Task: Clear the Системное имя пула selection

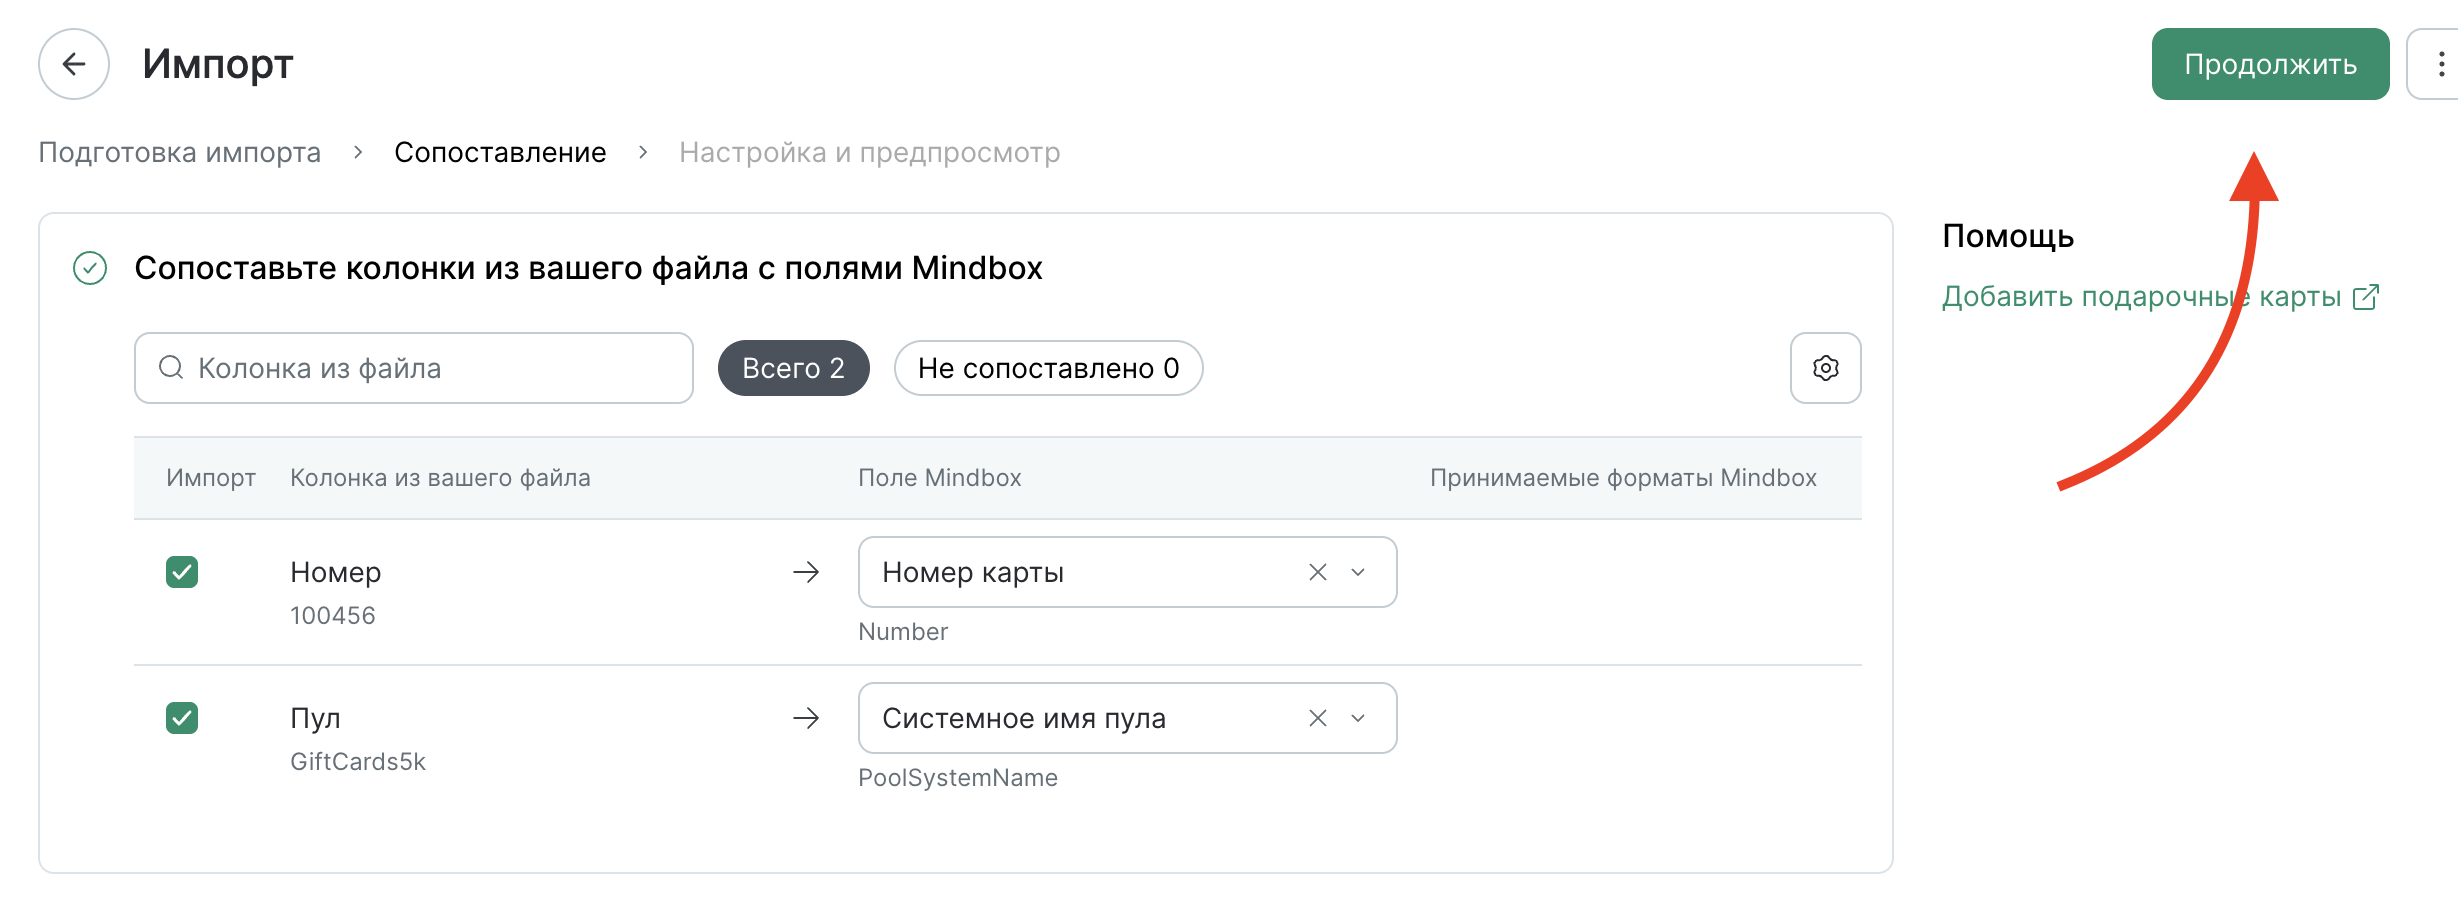Action: pos(1318,718)
